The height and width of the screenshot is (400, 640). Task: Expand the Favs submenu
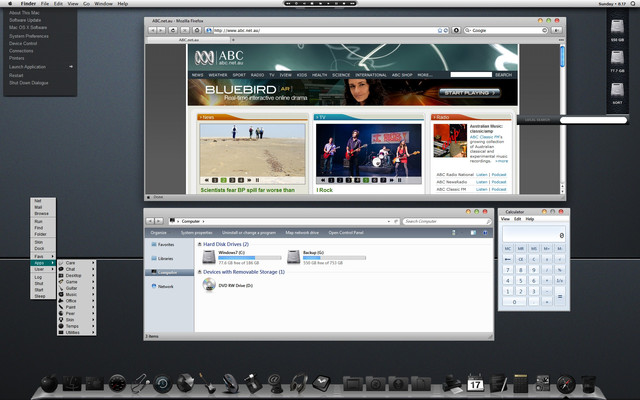point(43,256)
